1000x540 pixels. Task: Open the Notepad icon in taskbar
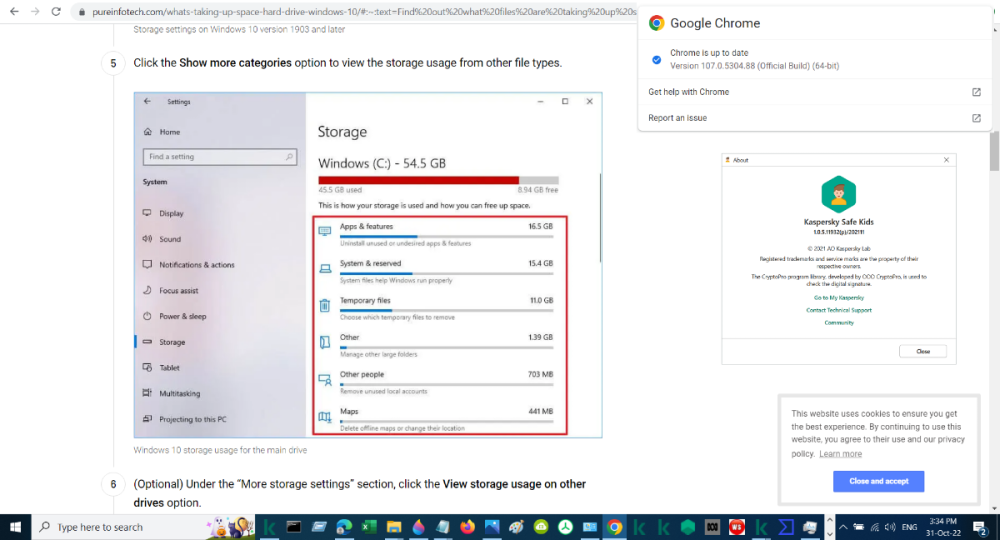coord(443,527)
